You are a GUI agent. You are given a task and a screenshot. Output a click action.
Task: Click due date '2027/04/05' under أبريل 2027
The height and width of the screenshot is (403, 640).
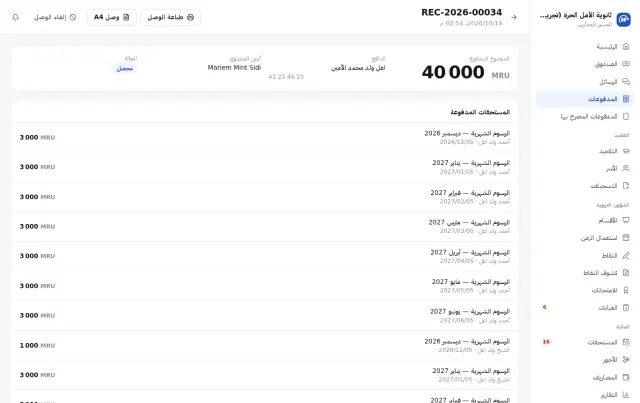(456, 261)
